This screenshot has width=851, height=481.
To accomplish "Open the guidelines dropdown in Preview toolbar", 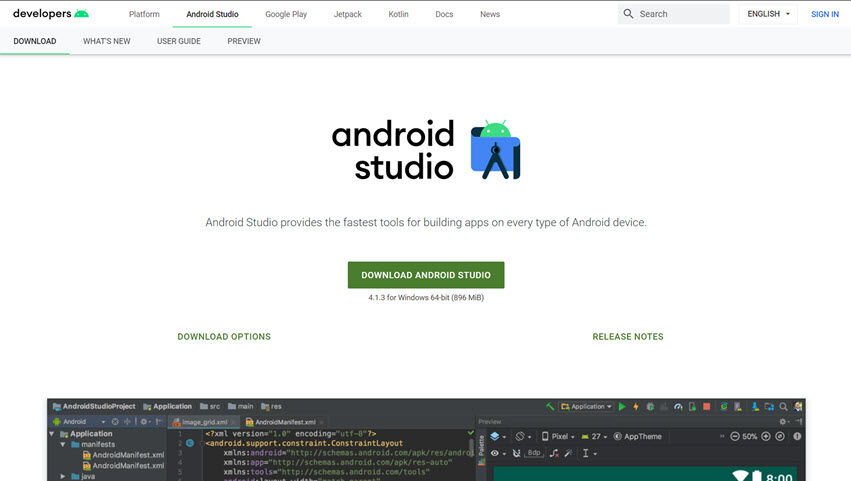I will [x=589, y=453].
